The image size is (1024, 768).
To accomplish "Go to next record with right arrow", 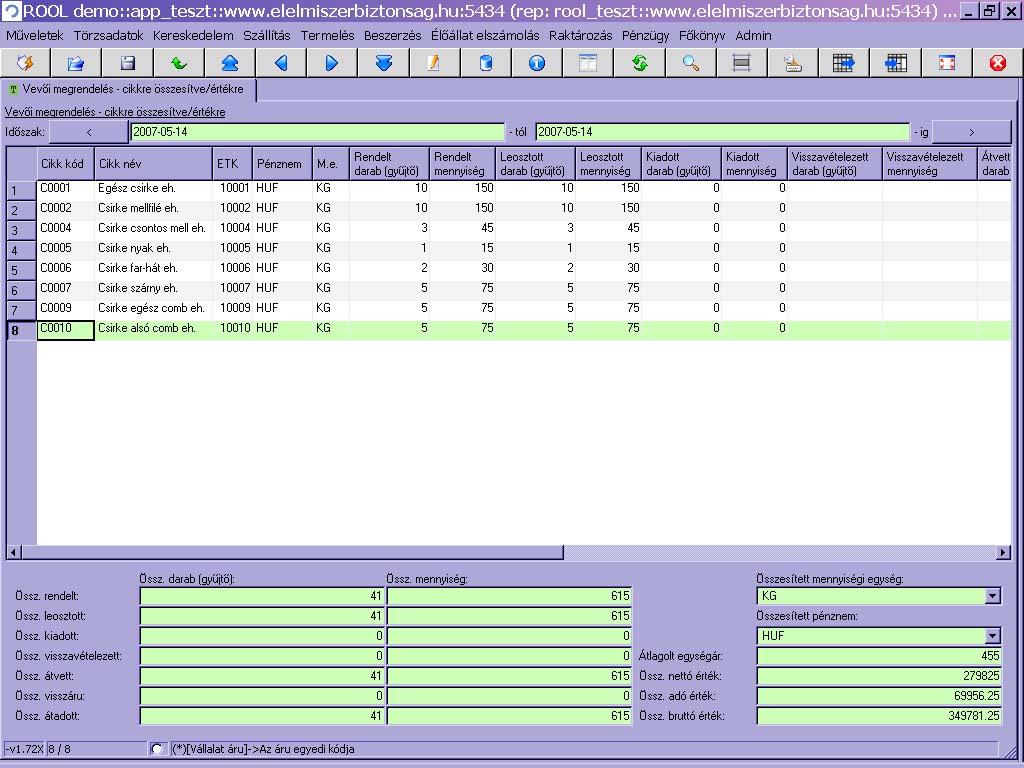I will point(332,63).
